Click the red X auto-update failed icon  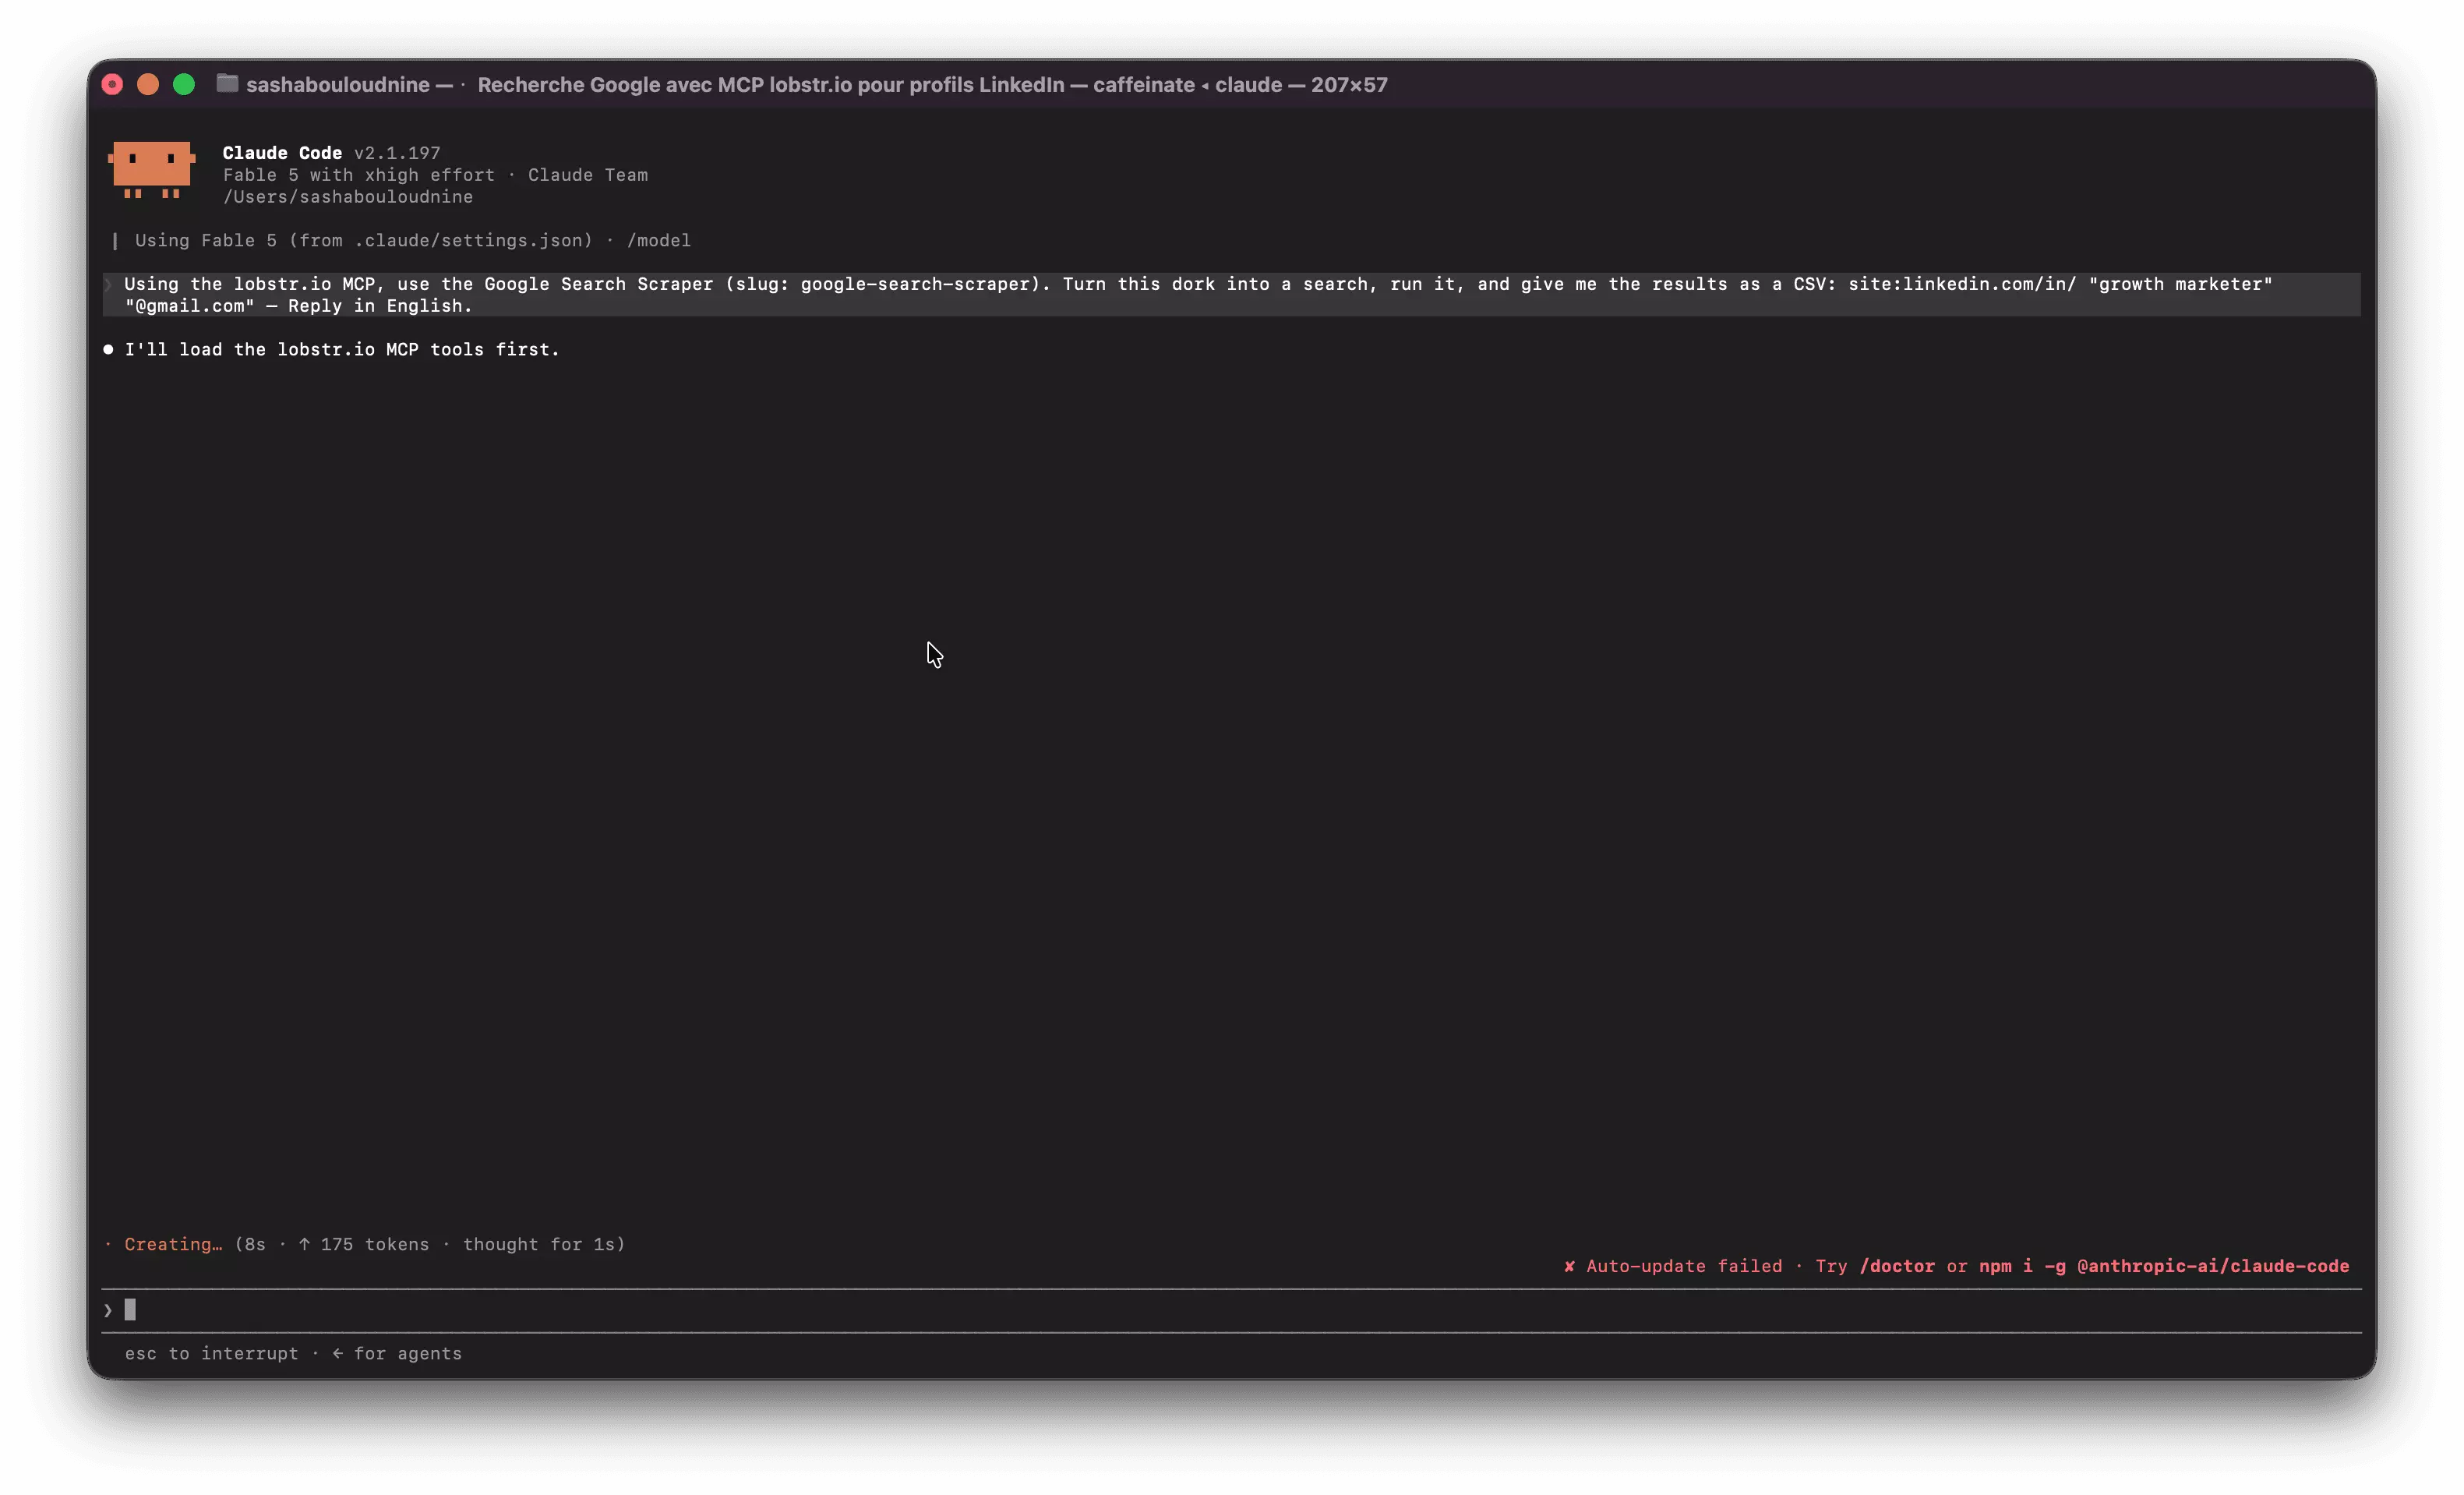tap(1569, 1266)
